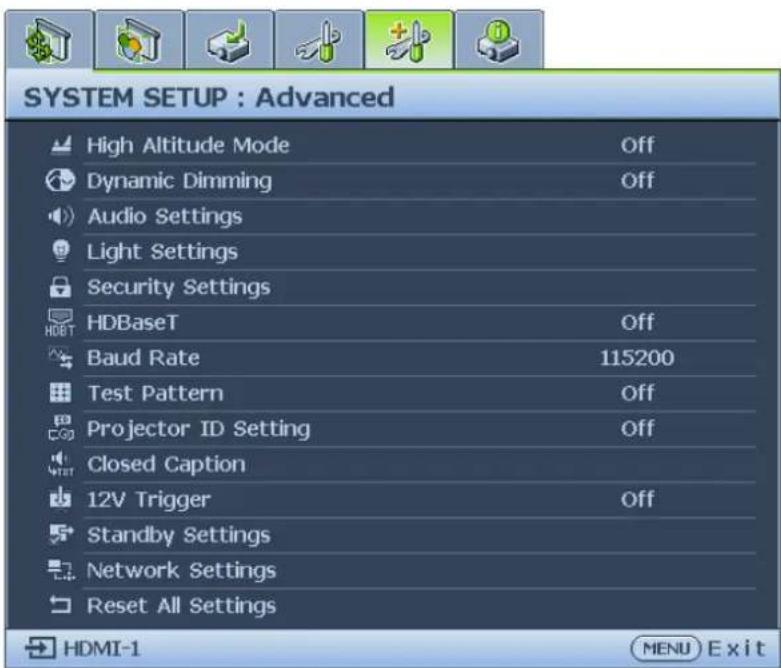The width and height of the screenshot is (781, 668).
Task: Click the Standby Settings icon
Action: [x=61, y=534]
